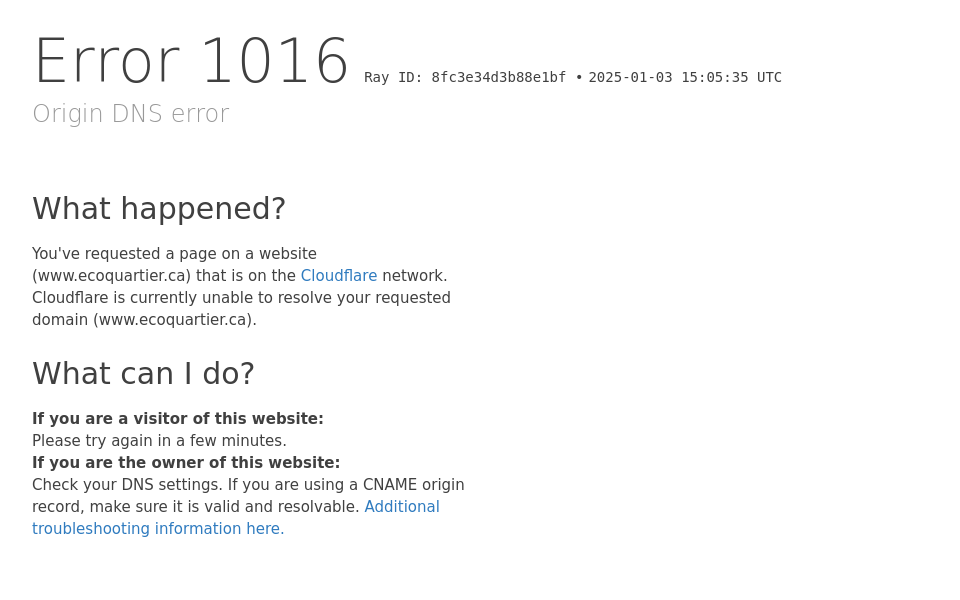This screenshot has width=960, height=600.
Task: Click the What can I do? heading
Action: point(143,374)
